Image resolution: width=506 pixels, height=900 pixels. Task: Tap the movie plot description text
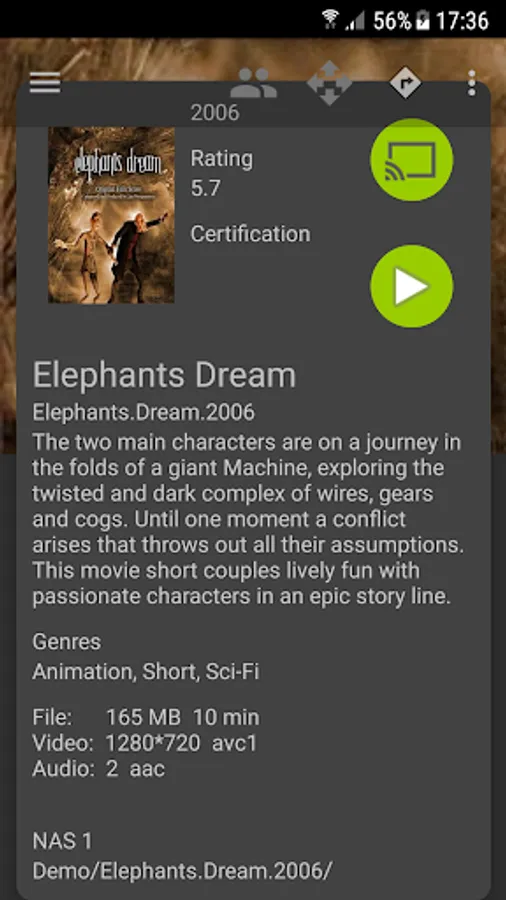point(247,519)
